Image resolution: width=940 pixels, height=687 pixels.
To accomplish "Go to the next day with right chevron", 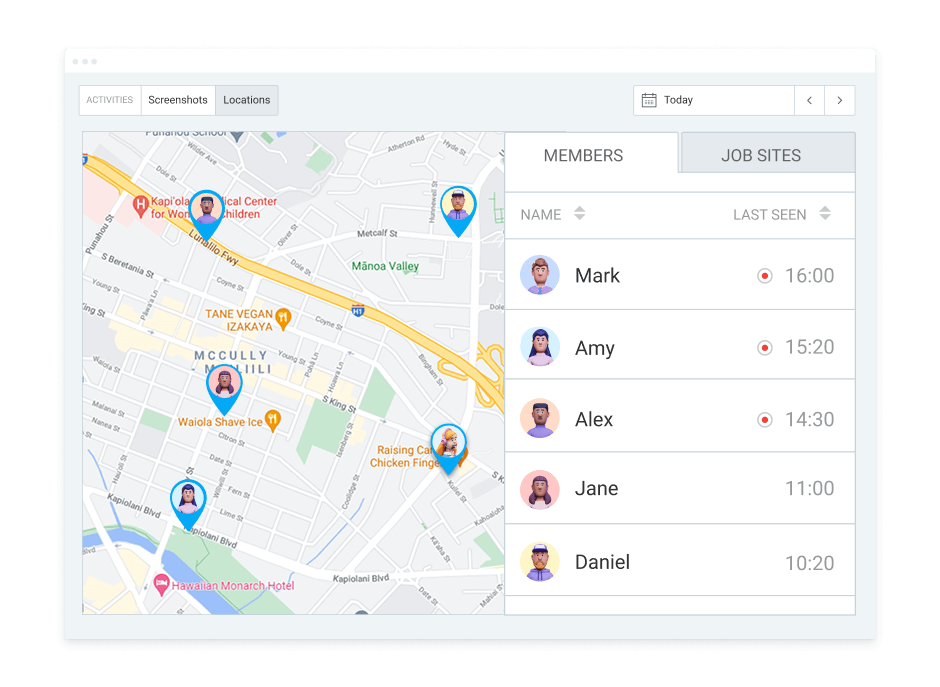I will pyautogui.click(x=840, y=100).
